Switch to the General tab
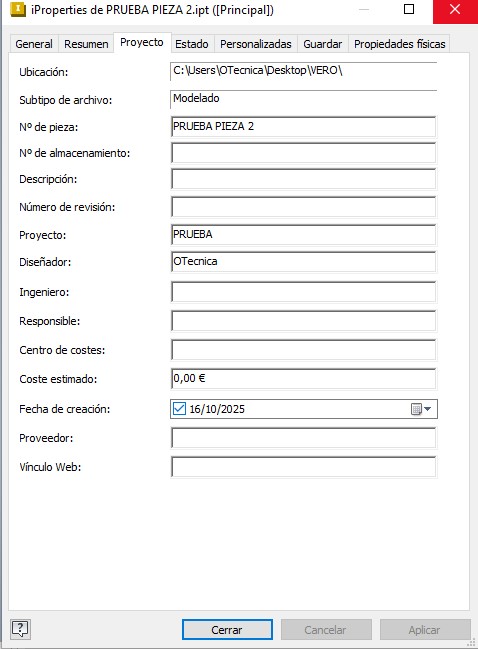The width and height of the screenshot is (478, 649). point(34,44)
